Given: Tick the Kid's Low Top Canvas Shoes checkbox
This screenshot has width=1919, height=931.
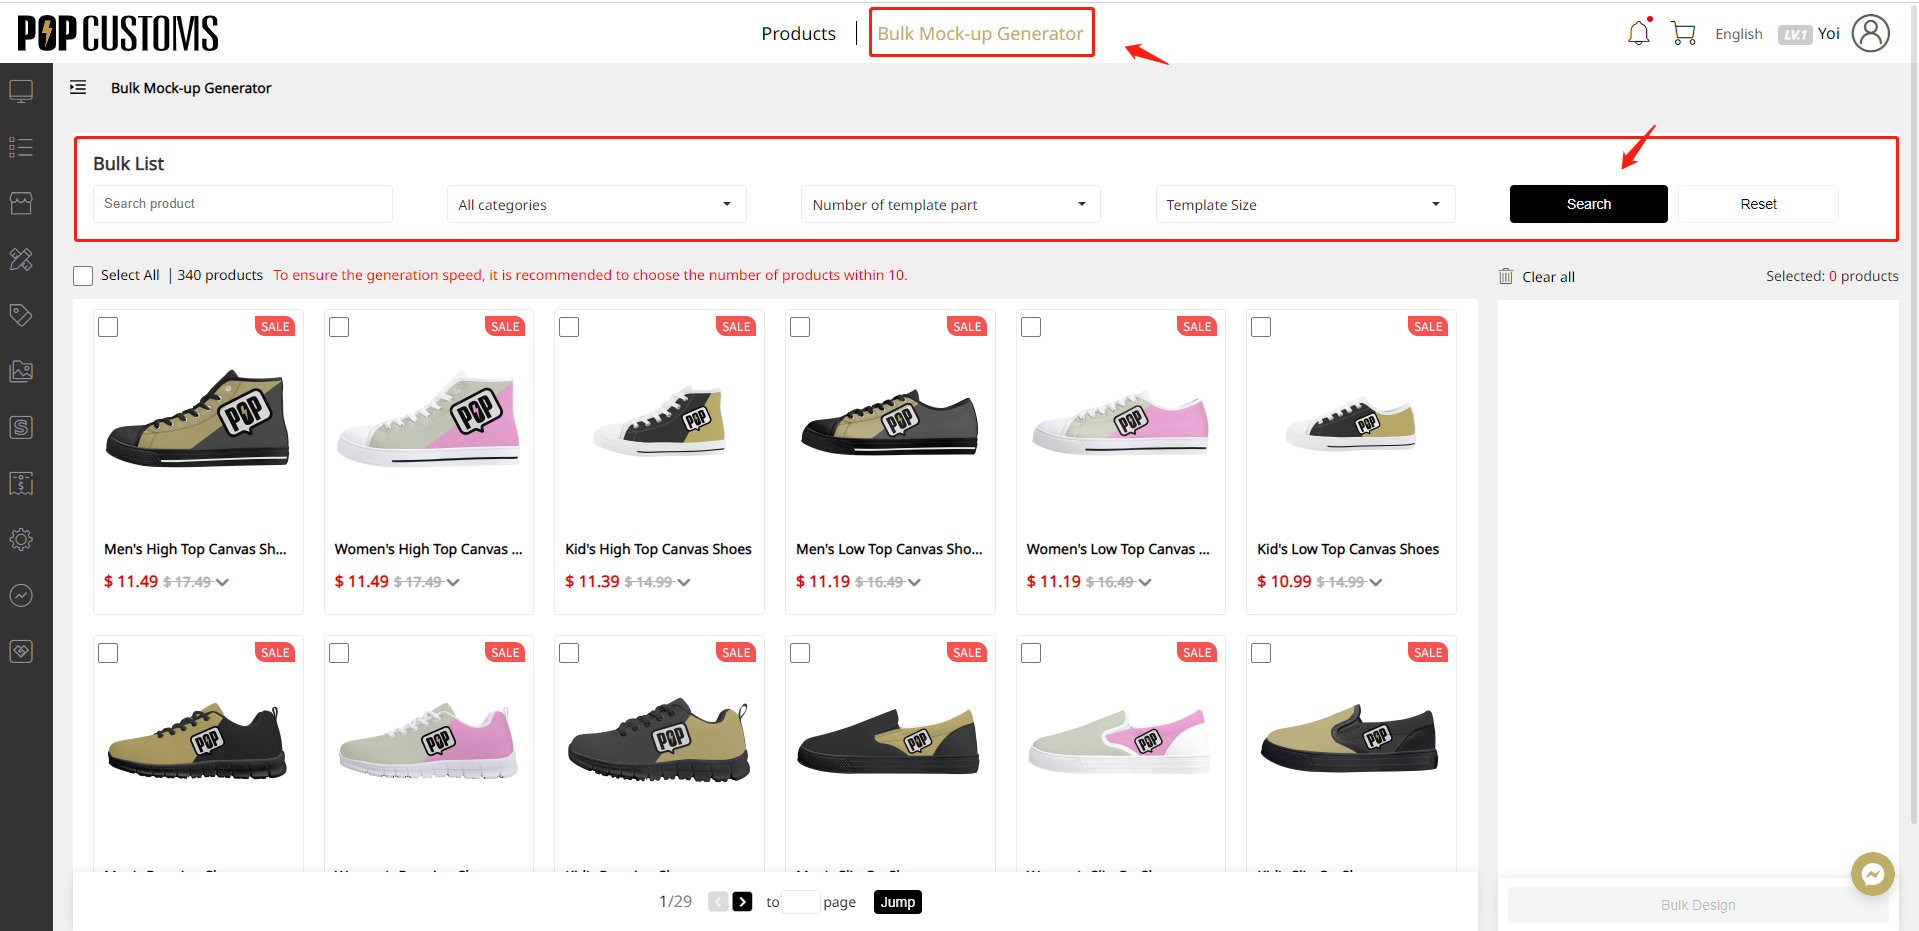Looking at the screenshot, I should [x=1262, y=327].
